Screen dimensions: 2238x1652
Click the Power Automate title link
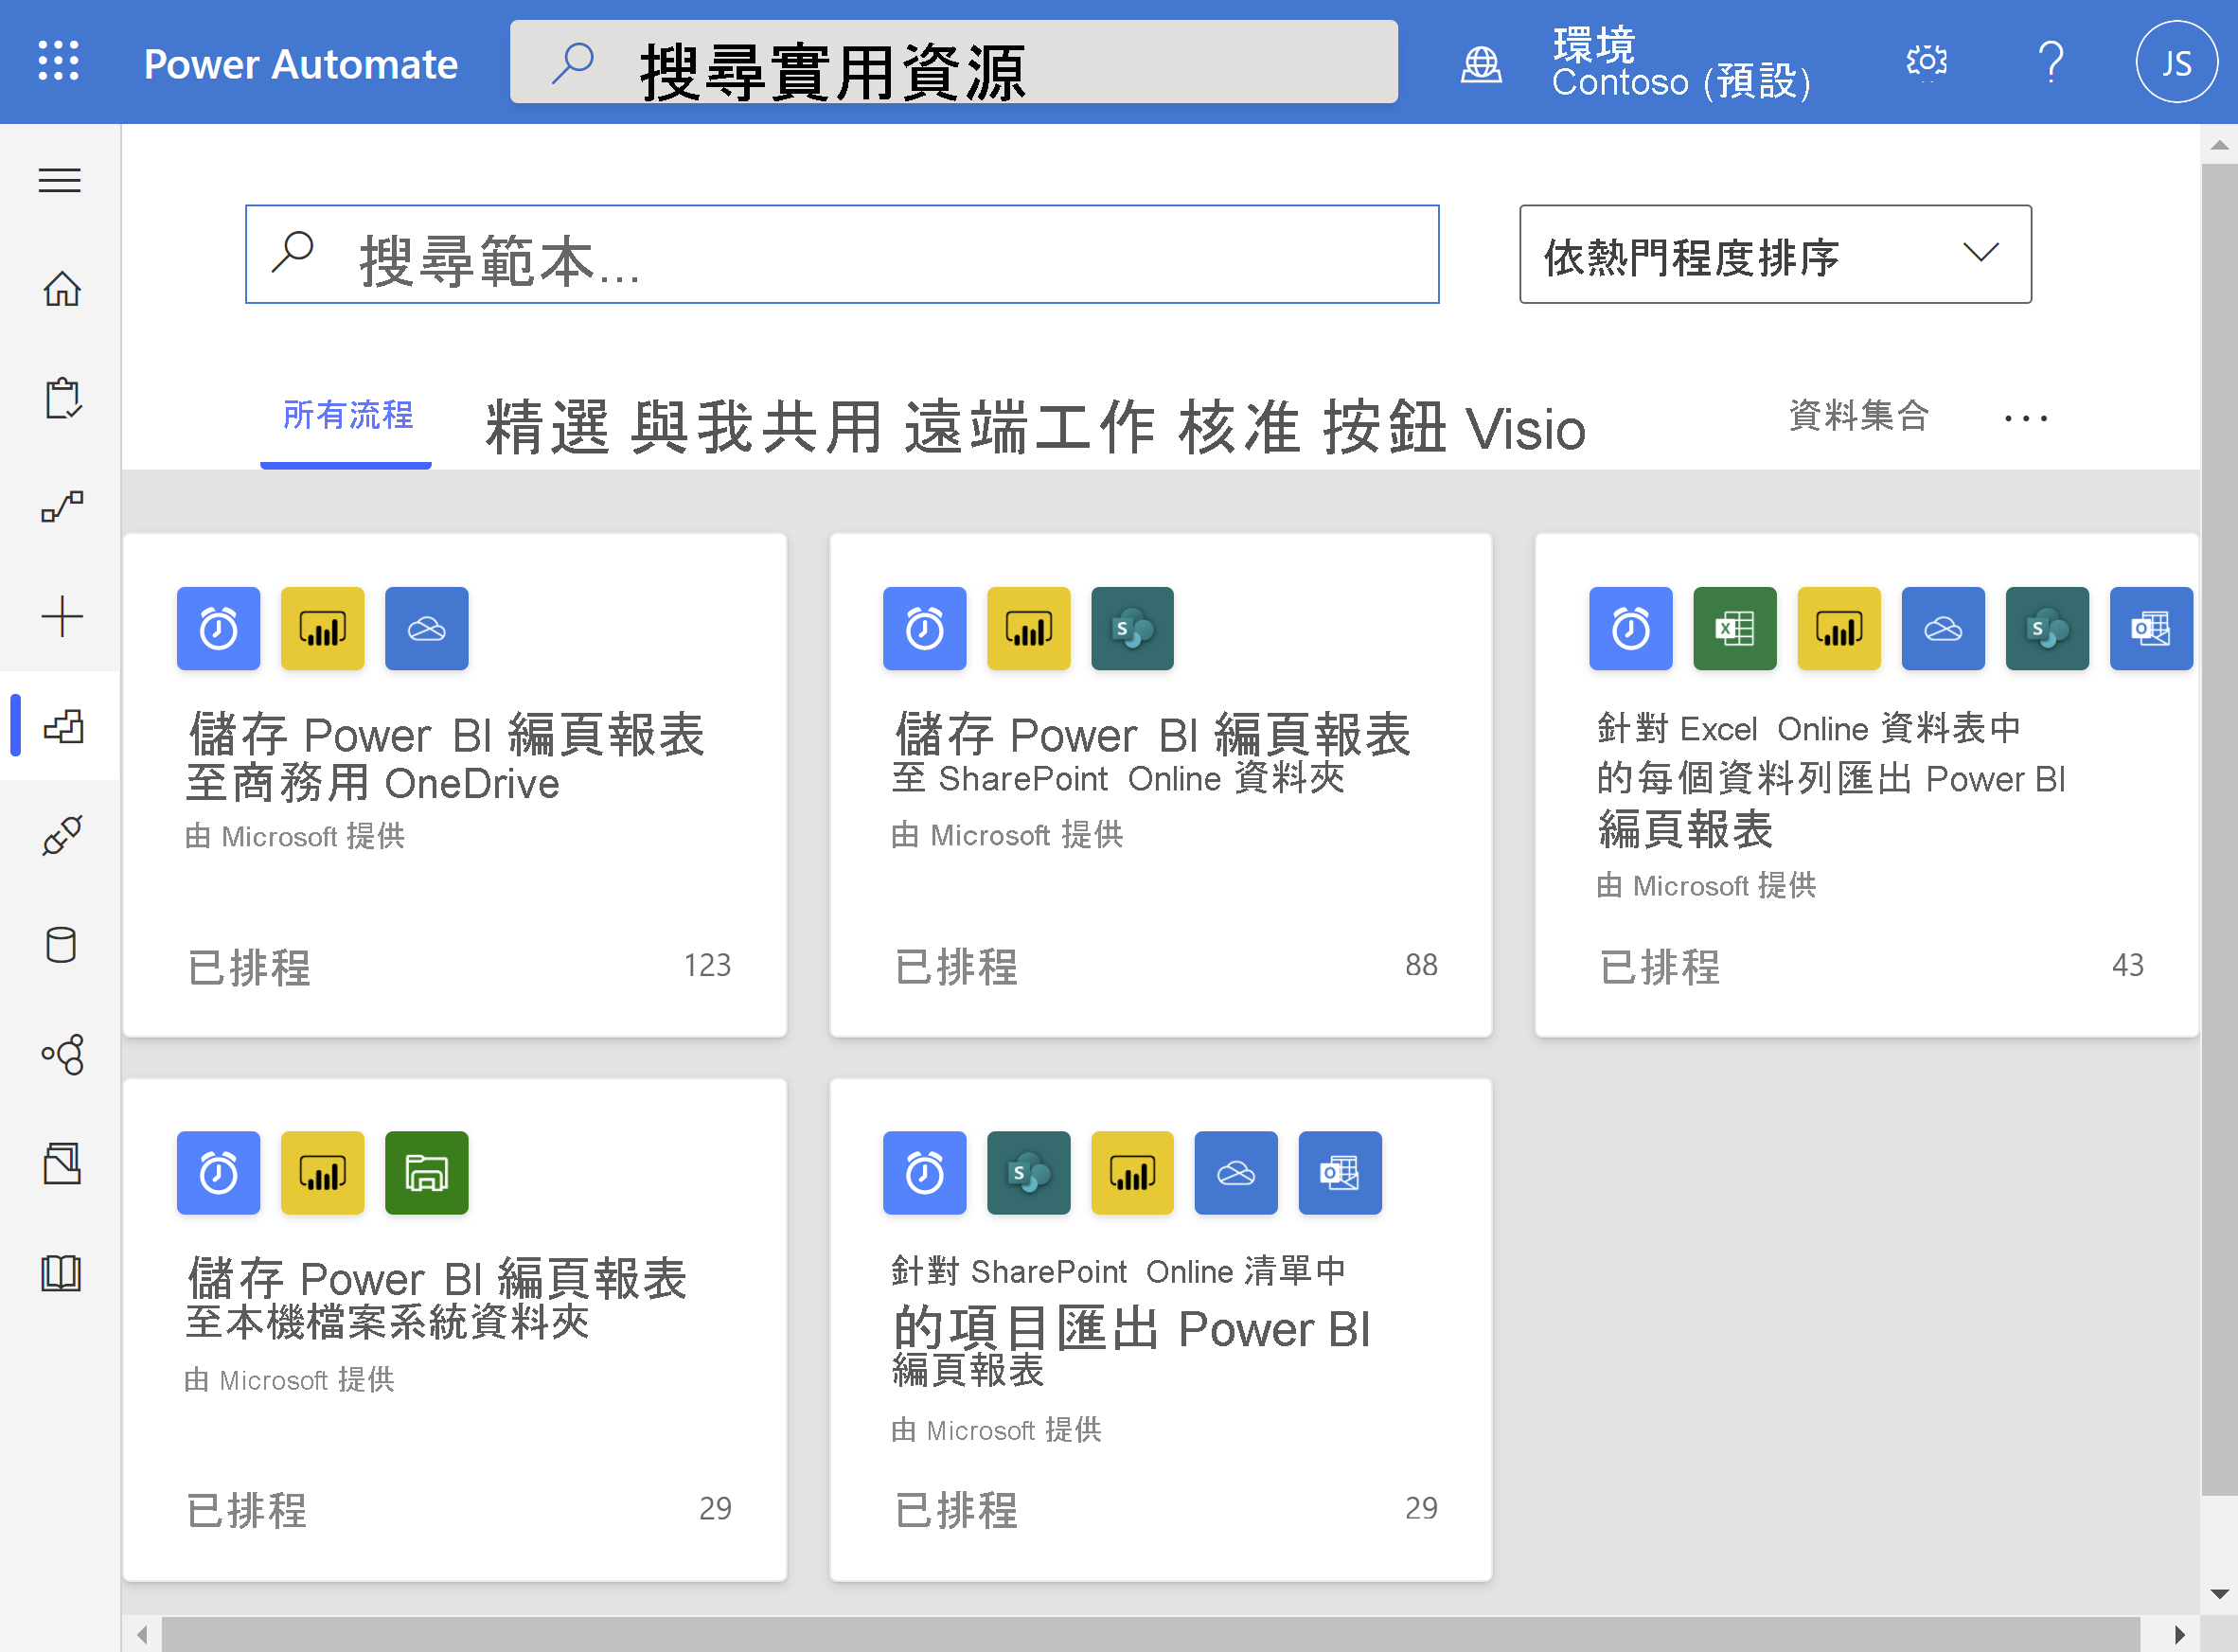click(x=301, y=64)
